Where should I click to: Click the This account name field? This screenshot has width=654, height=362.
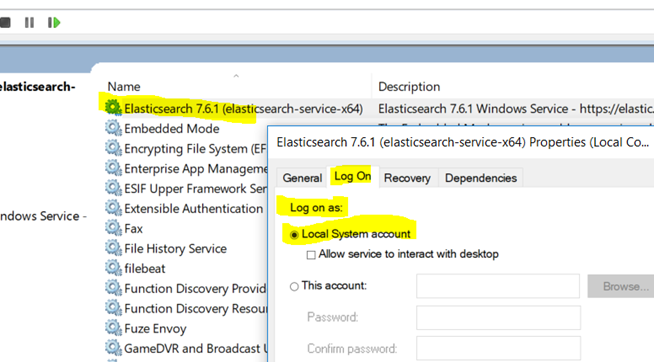tap(498, 286)
